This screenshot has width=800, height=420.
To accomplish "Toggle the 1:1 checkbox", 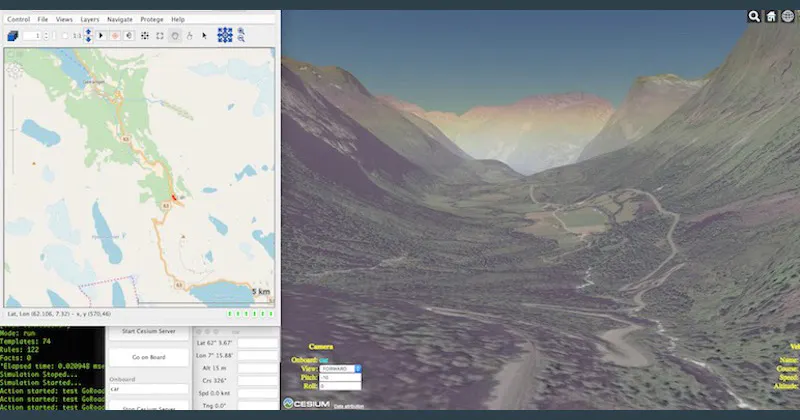I will click(x=65, y=36).
